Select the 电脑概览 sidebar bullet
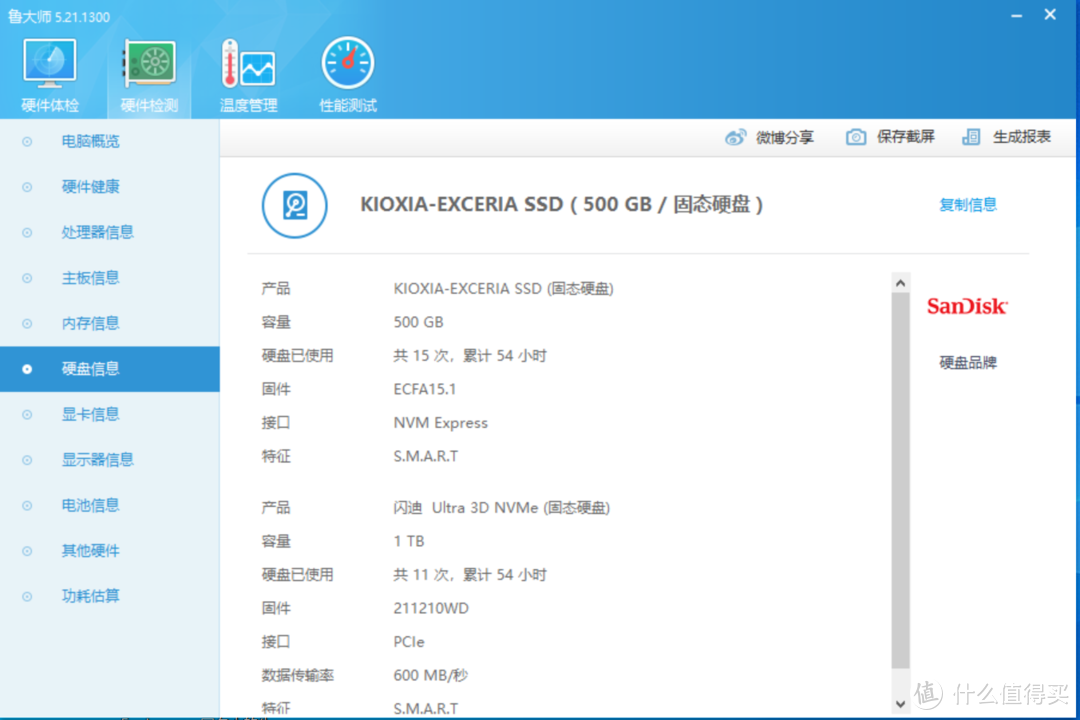This screenshot has width=1080, height=720. point(27,141)
